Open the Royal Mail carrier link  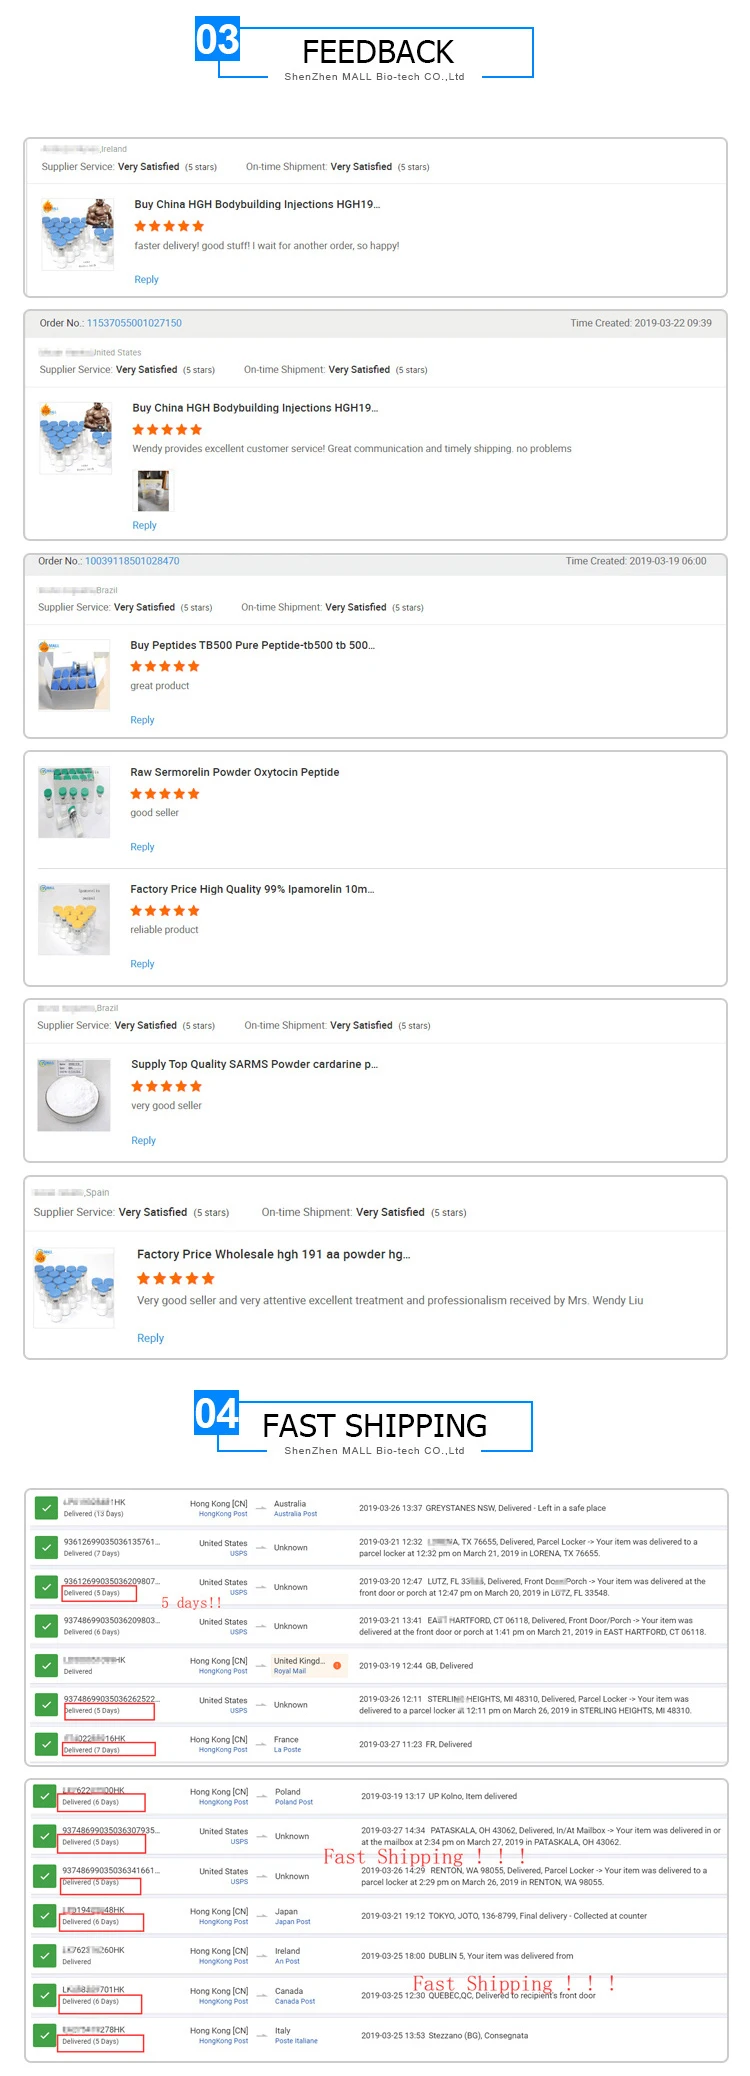click(290, 1671)
